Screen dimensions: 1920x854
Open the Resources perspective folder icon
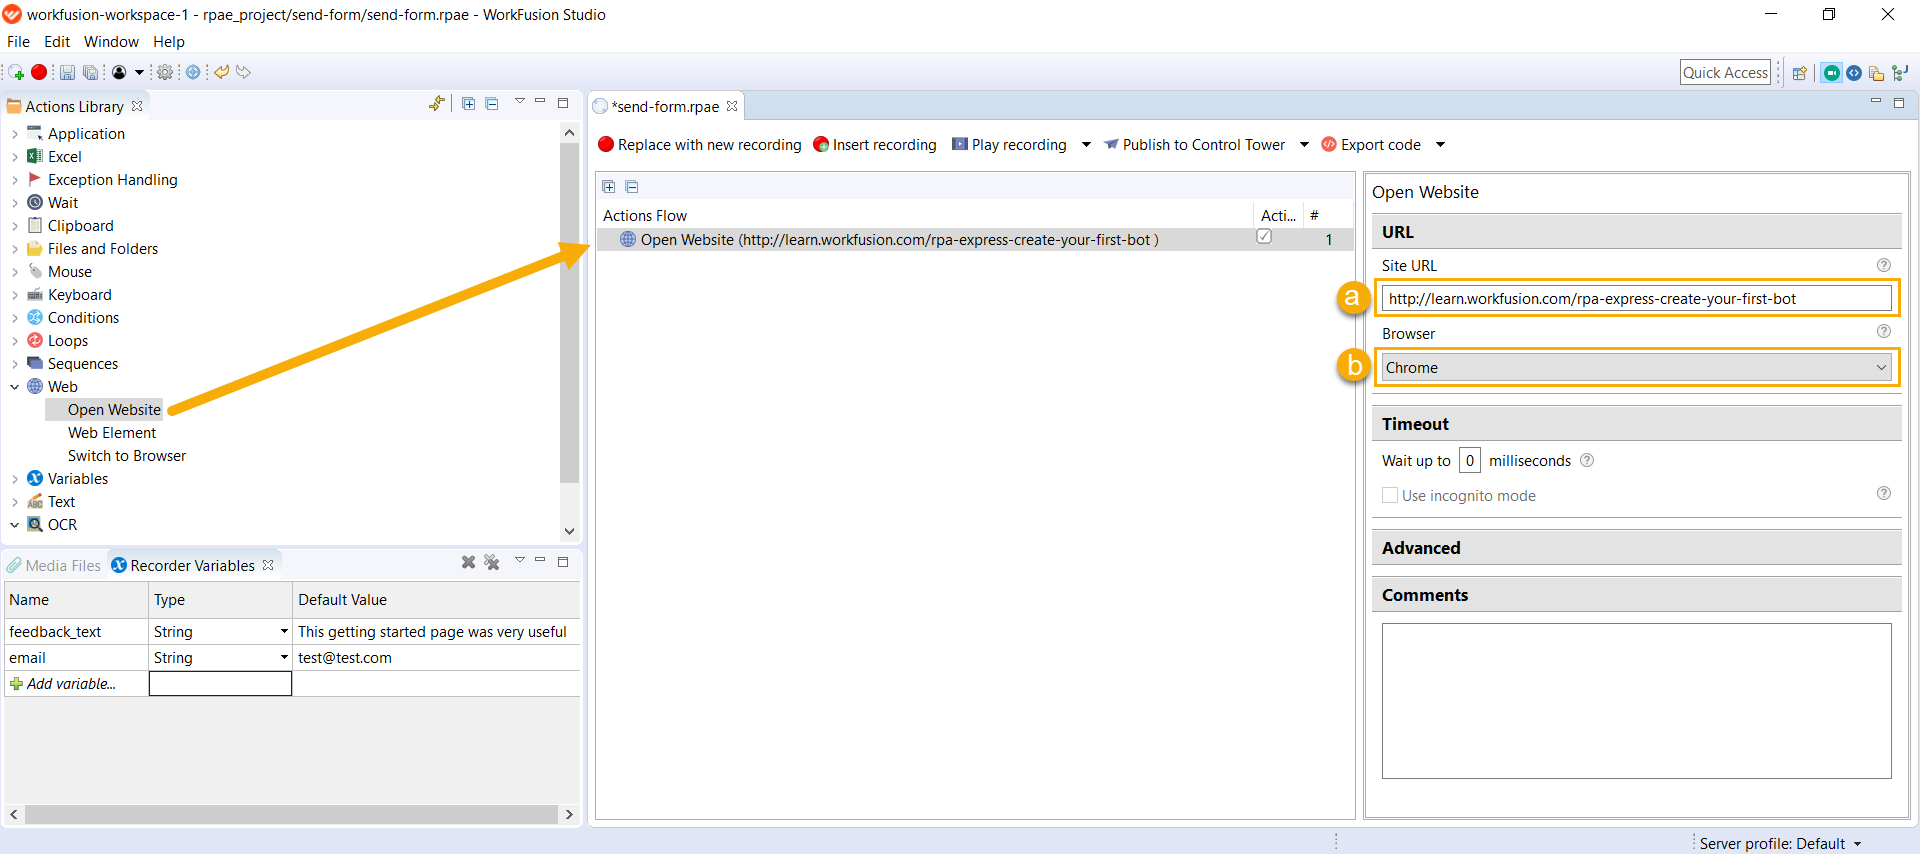[x=1876, y=73]
